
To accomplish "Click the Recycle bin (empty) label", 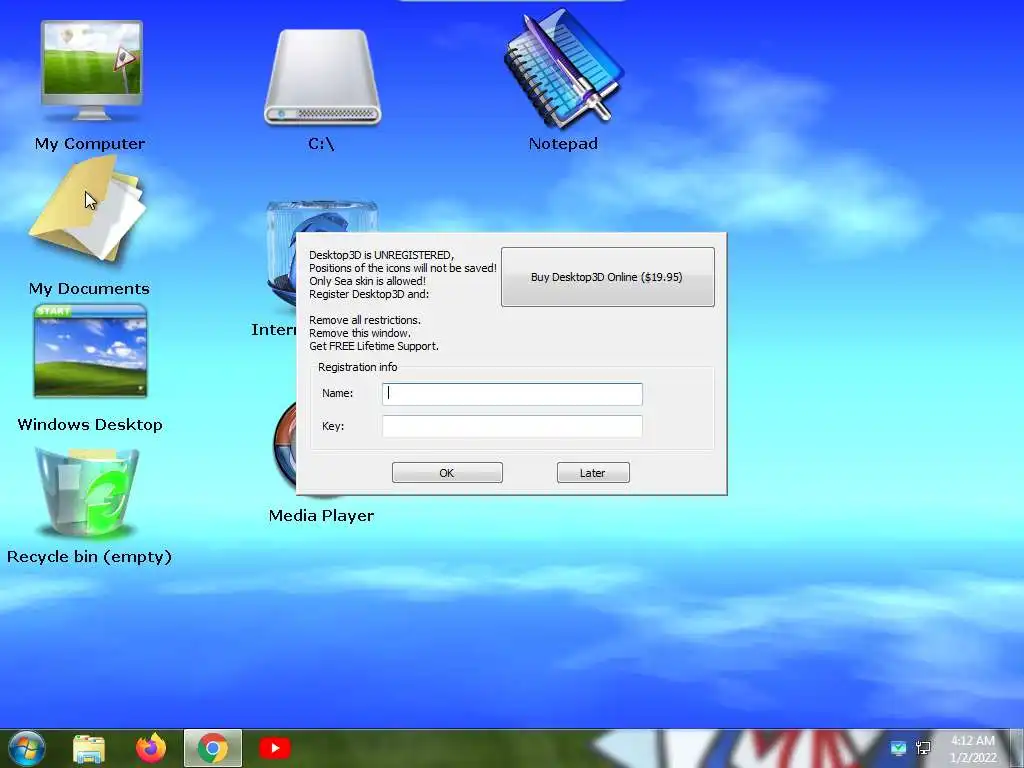I will (89, 556).
